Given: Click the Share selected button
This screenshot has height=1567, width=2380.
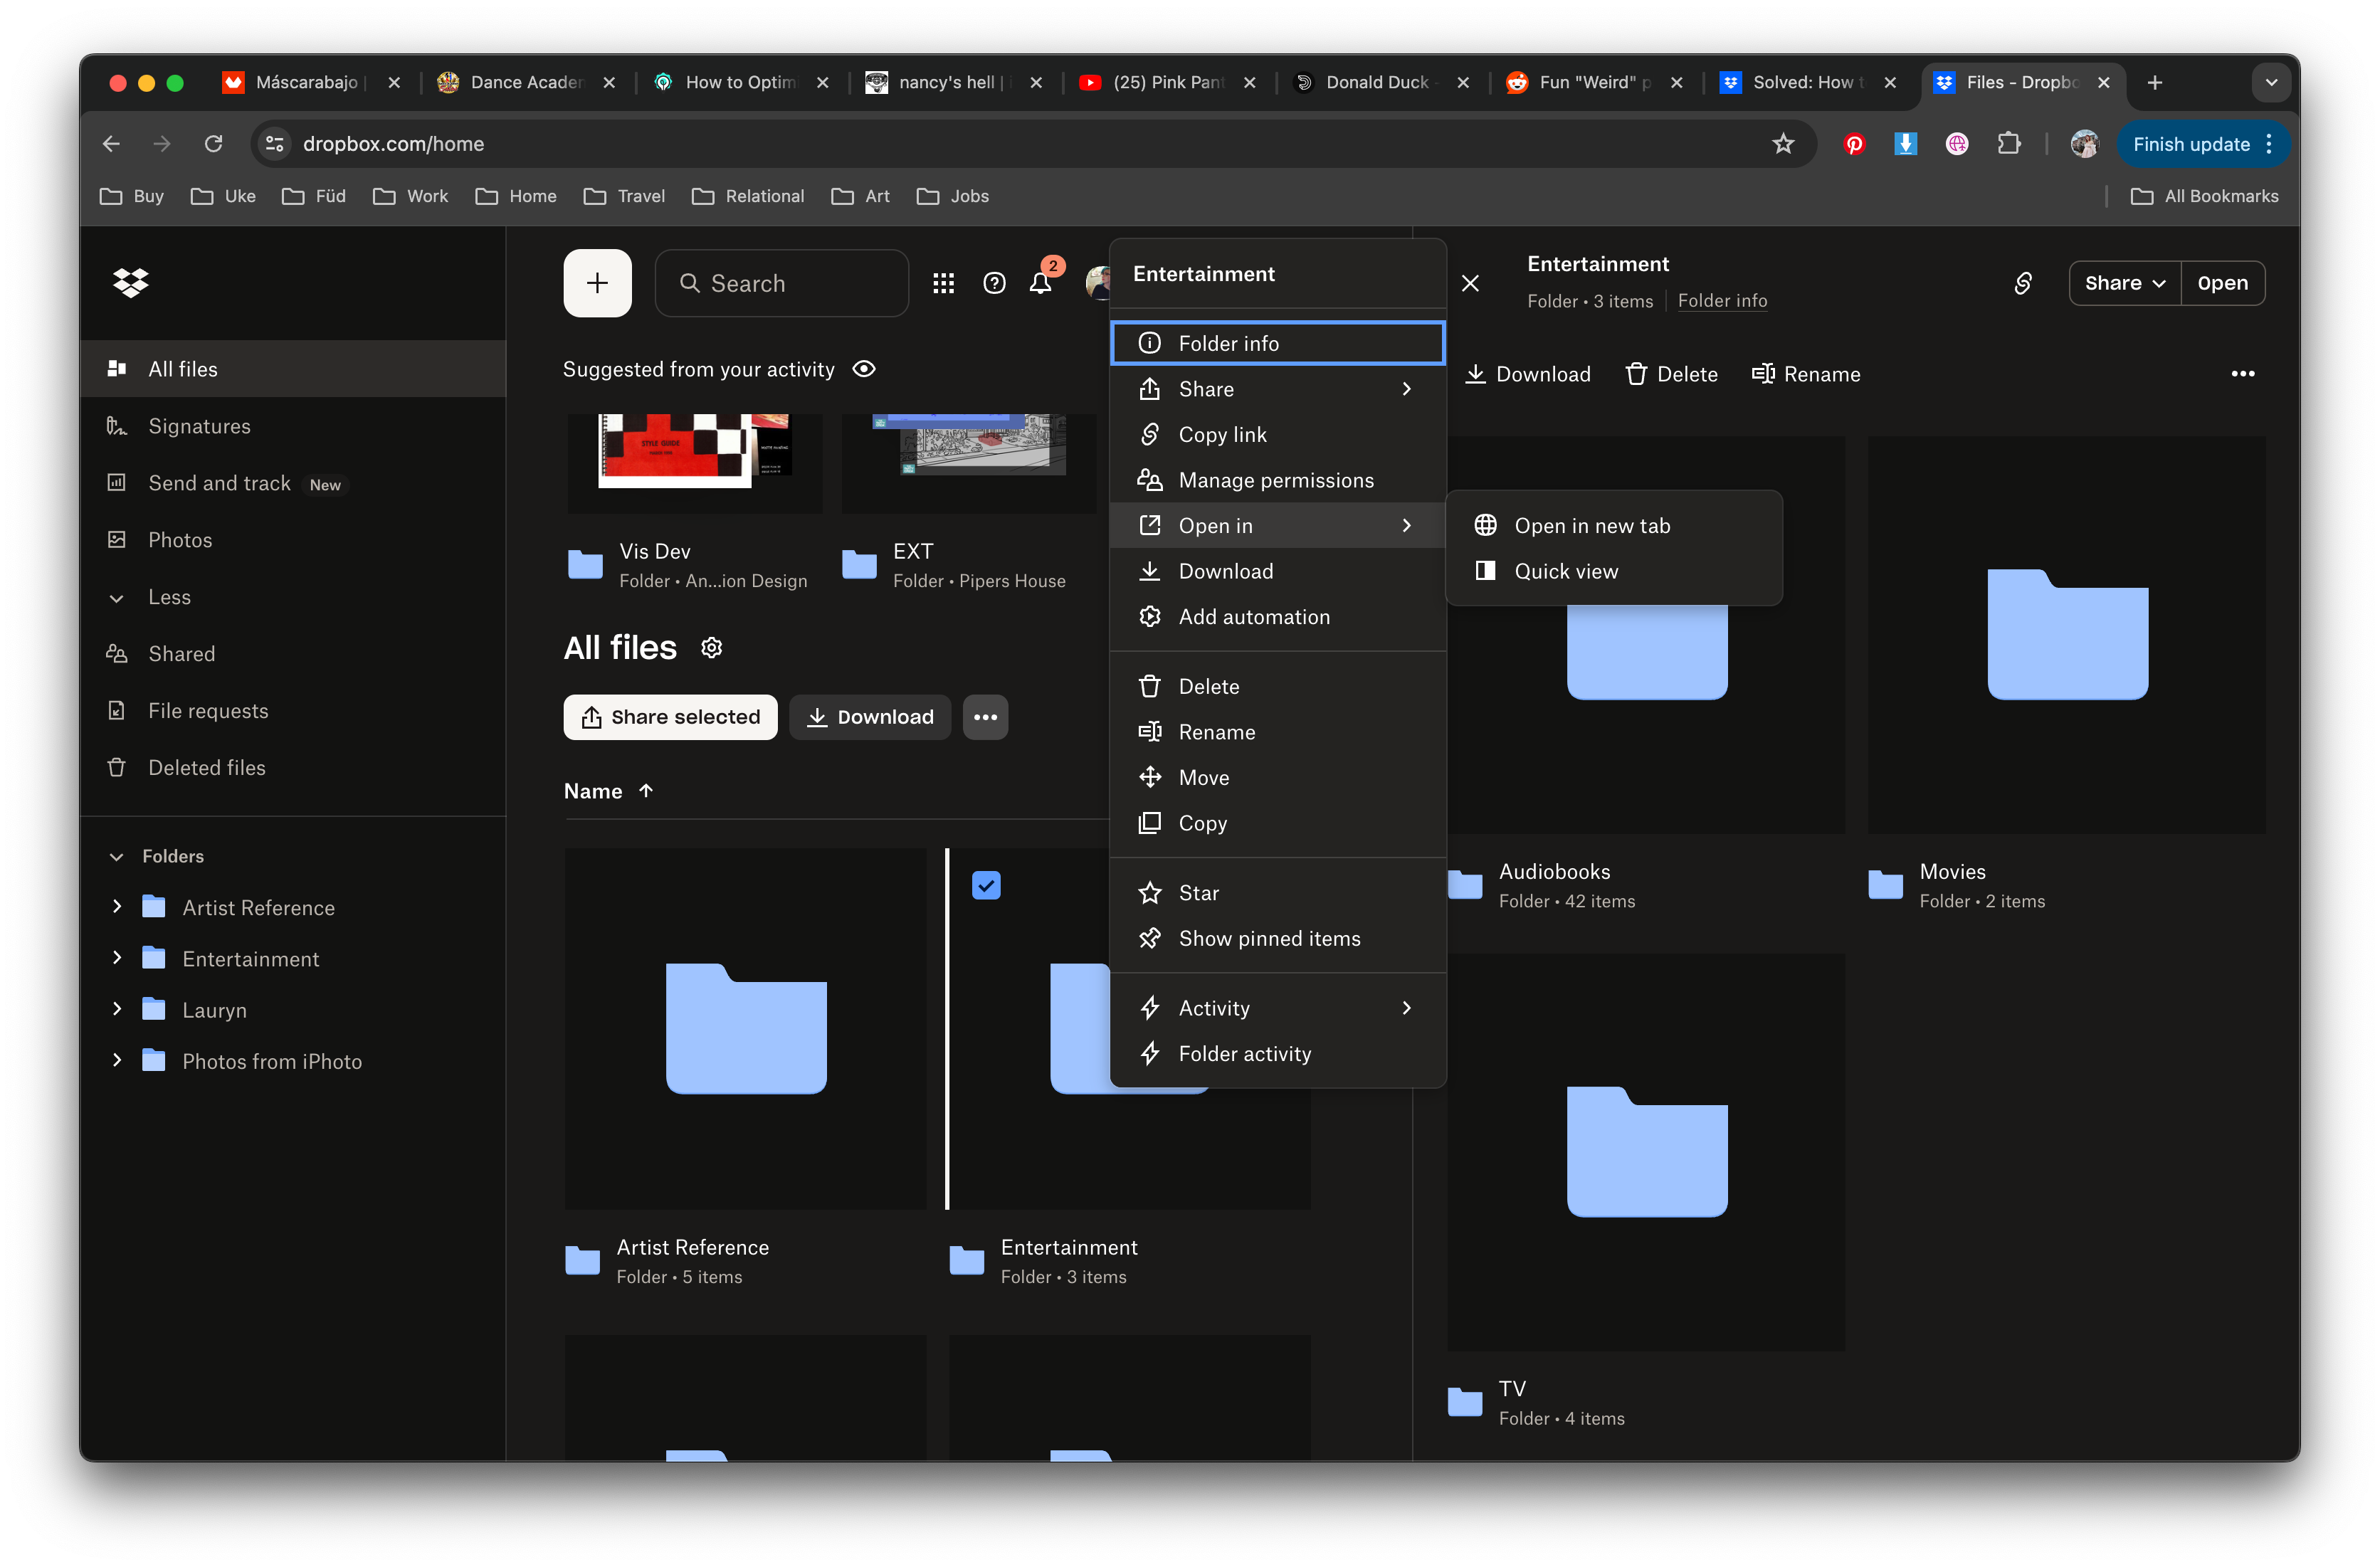Looking at the screenshot, I should click(x=670, y=715).
